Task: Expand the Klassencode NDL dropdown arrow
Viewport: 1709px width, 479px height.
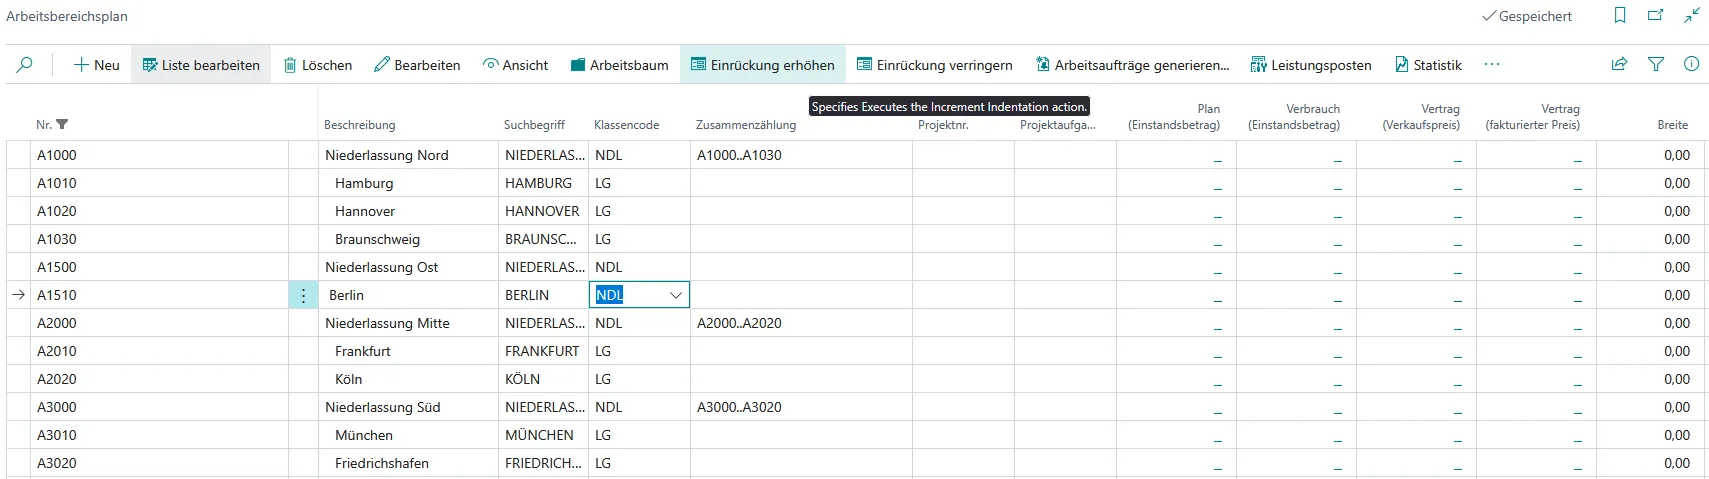Action: click(676, 295)
